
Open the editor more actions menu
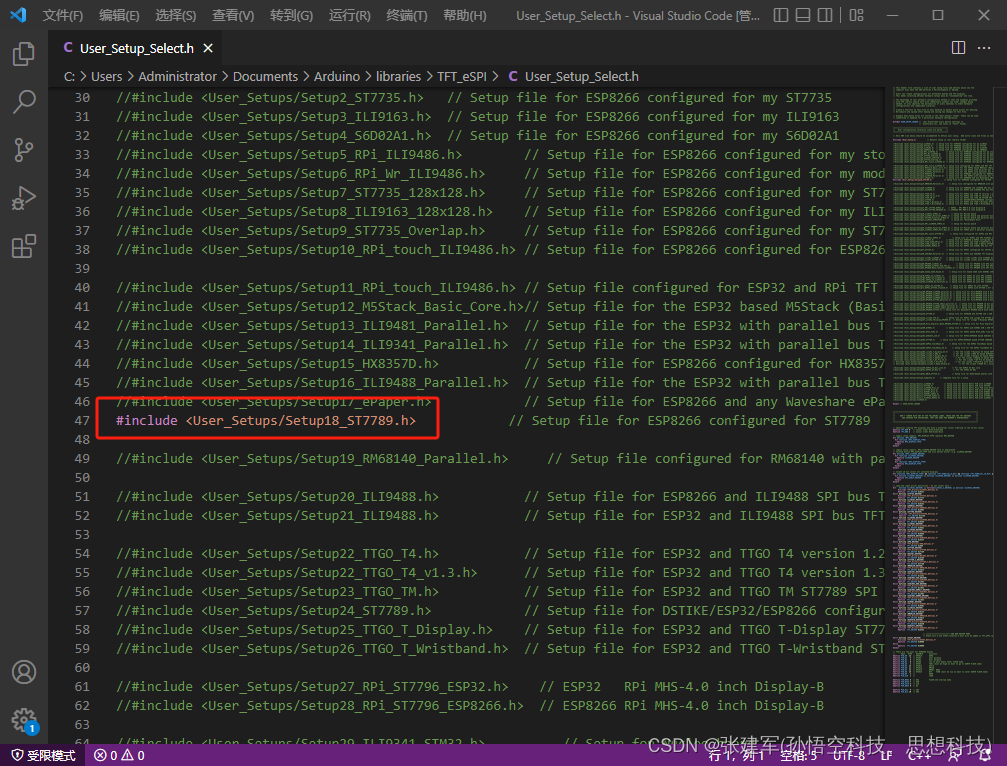(x=984, y=47)
